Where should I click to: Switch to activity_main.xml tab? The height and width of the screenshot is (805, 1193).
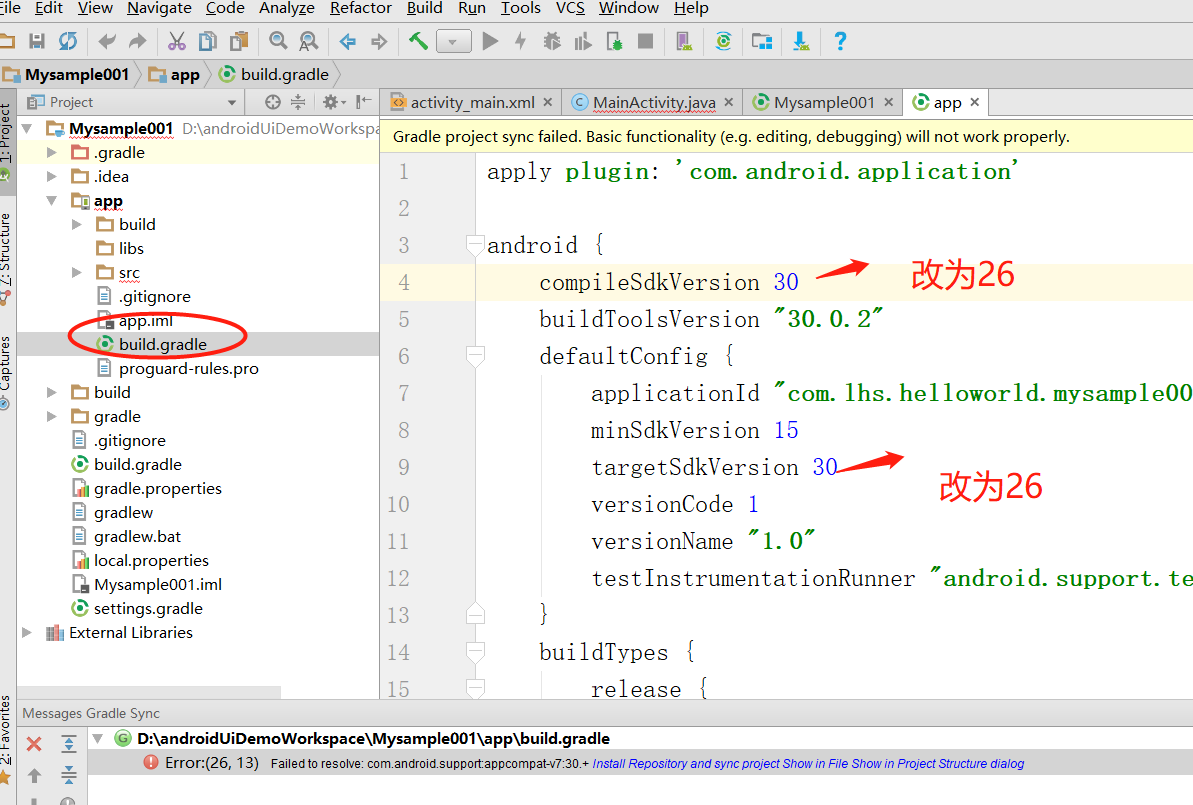[472, 102]
